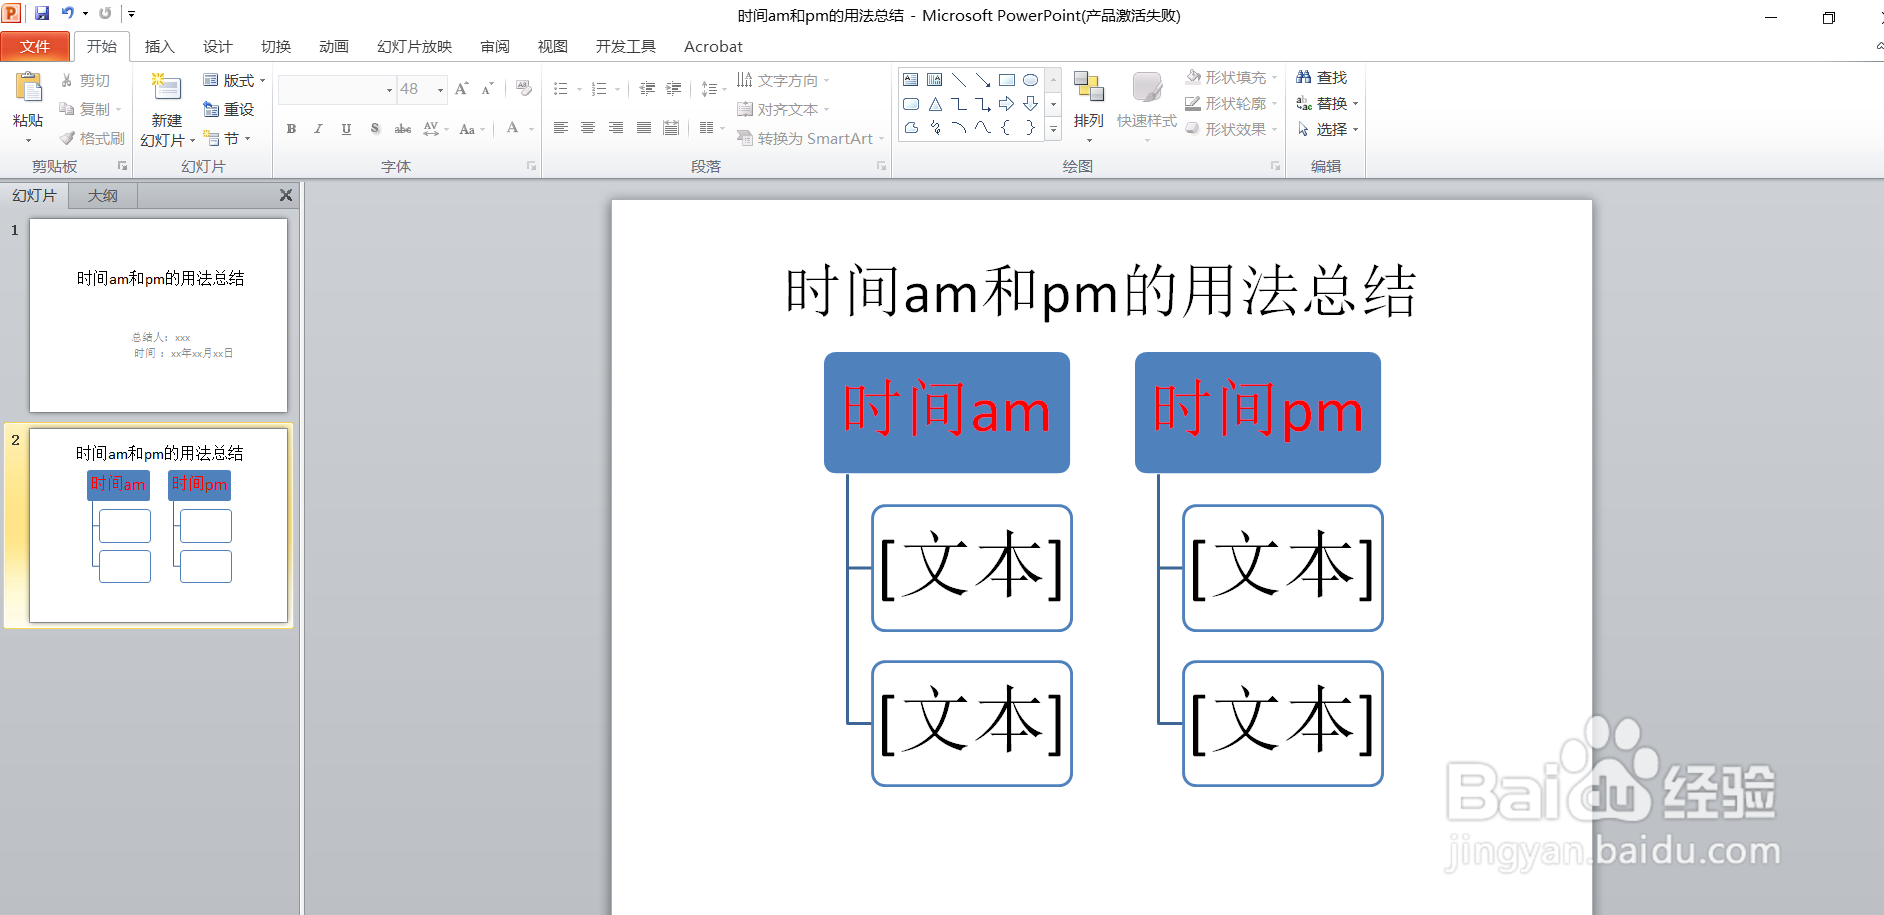
Task: Select slide 1 thumbnail in slide panel
Action: tap(157, 315)
